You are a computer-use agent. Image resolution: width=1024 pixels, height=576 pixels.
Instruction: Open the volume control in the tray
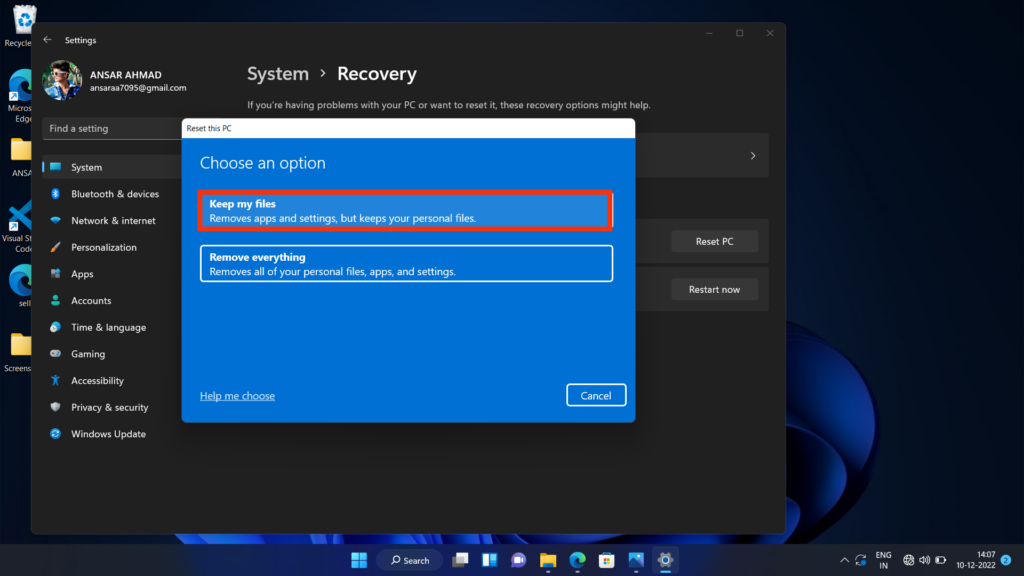click(925, 560)
